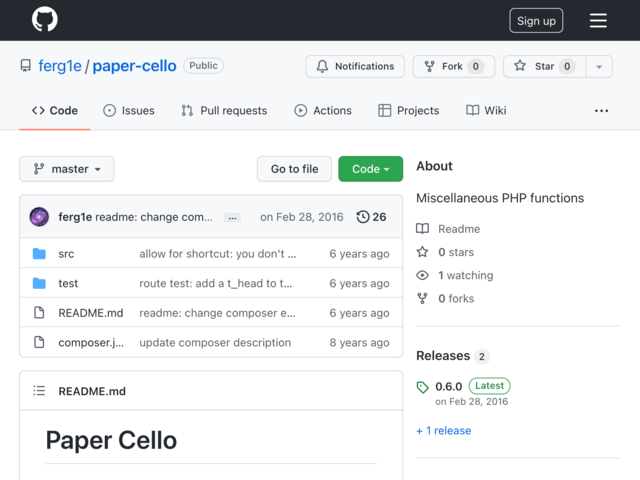Open the Projects tab
Image resolution: width=640 pixels, height=480 pixels.
(x=409, y=111)
